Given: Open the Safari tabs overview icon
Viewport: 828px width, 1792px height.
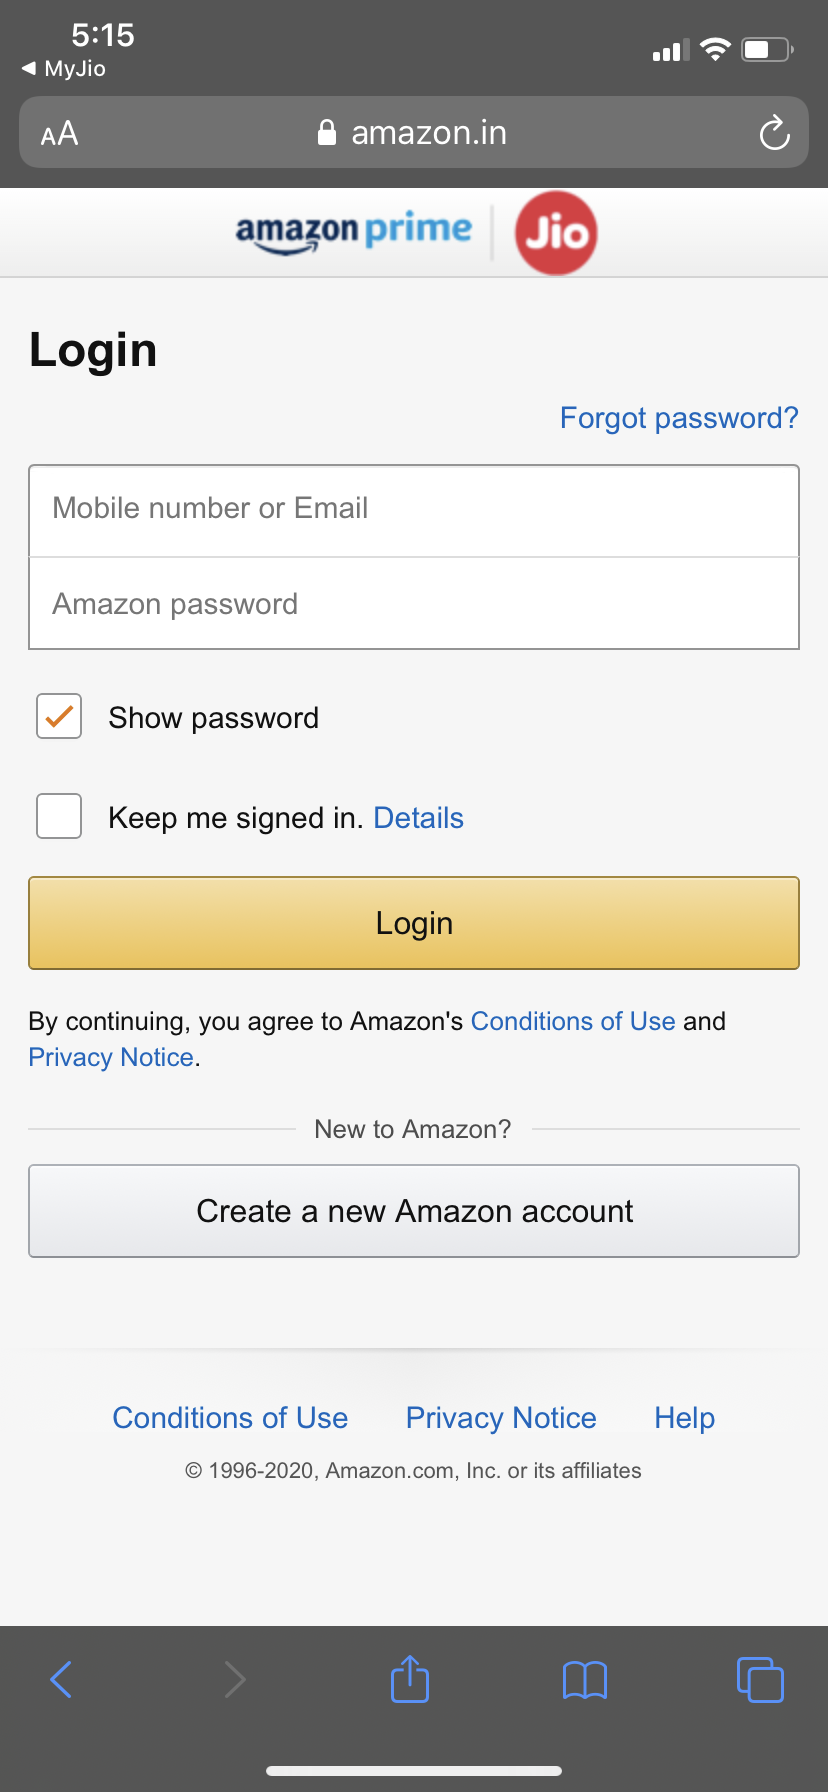Looking at the screenshot, I should (x=760, y=1679).
